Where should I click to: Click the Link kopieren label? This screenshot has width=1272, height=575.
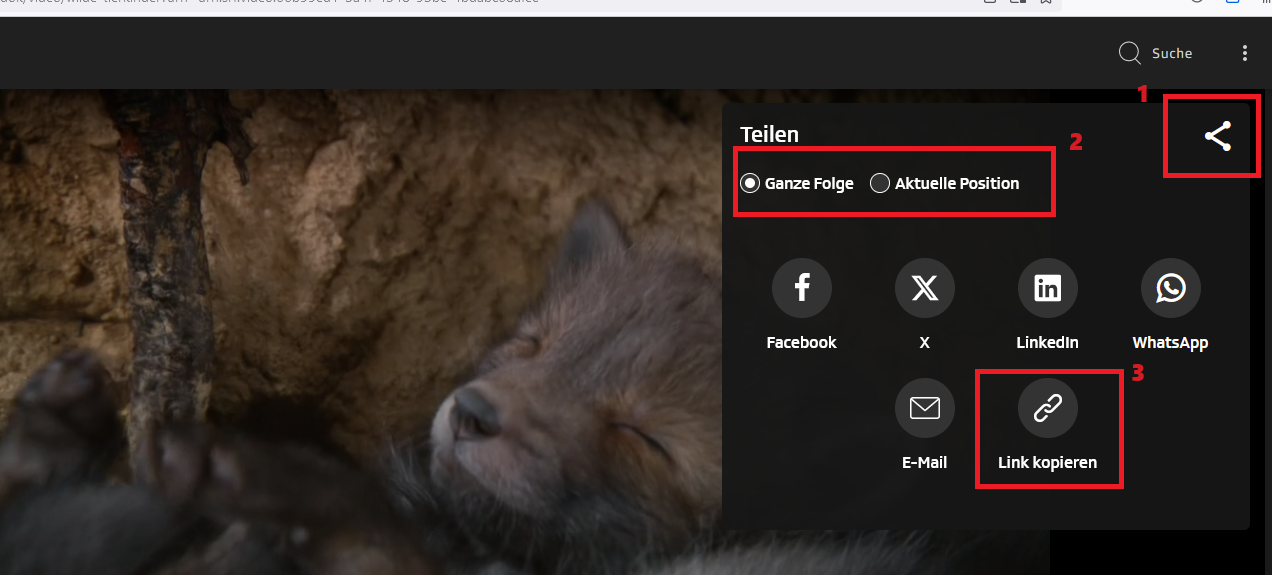[x=1047, y=463]
